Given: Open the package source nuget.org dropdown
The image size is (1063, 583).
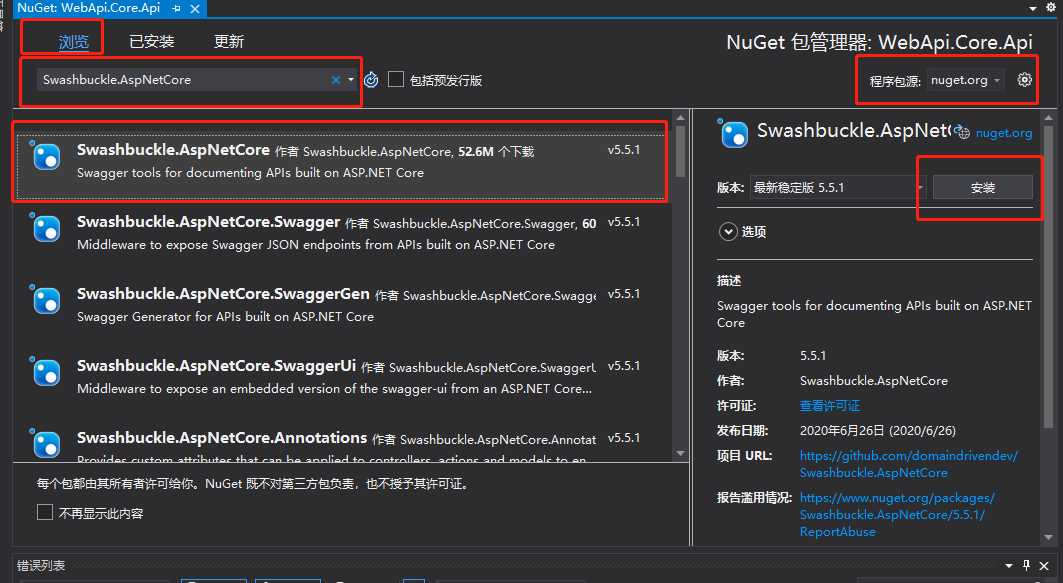Looking at the screenshot, I should tap(965, 80).
